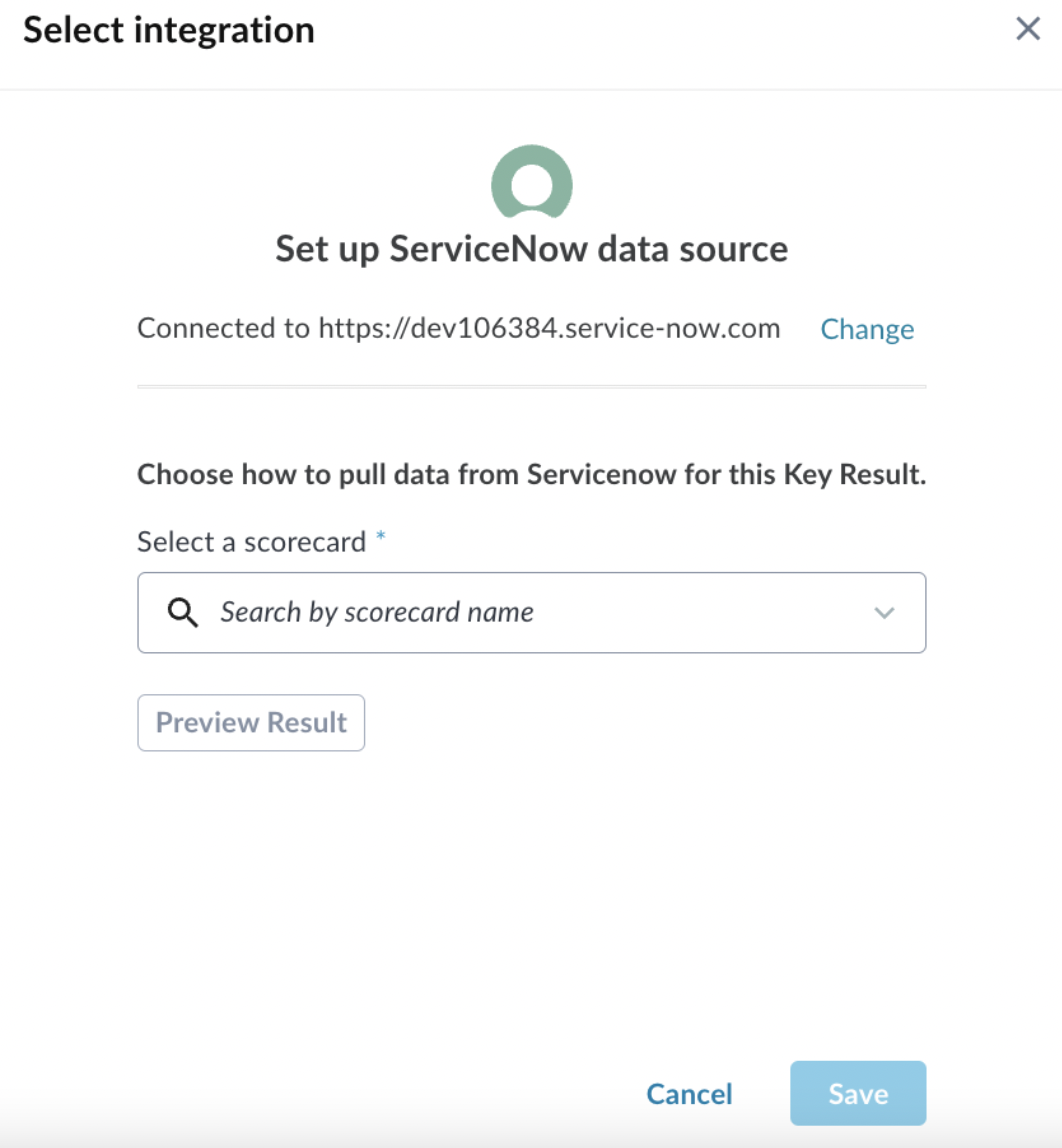Click the connected dev106384.service-now.com URL text

click(550, 328)
